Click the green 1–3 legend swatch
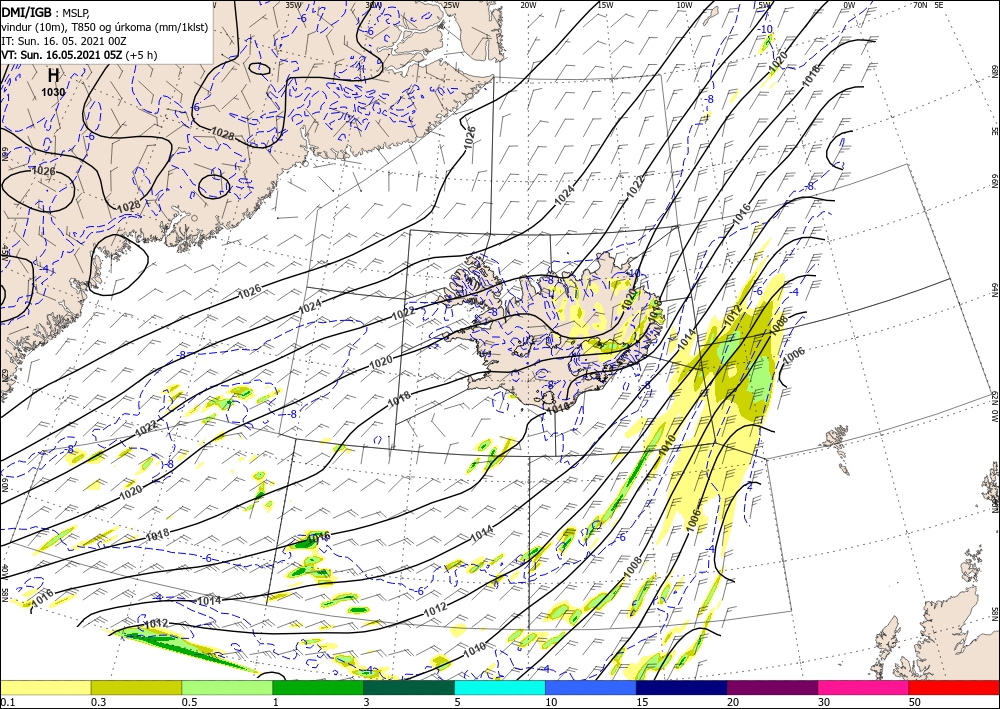The image size is (1000, 709). tap(318, 687)
